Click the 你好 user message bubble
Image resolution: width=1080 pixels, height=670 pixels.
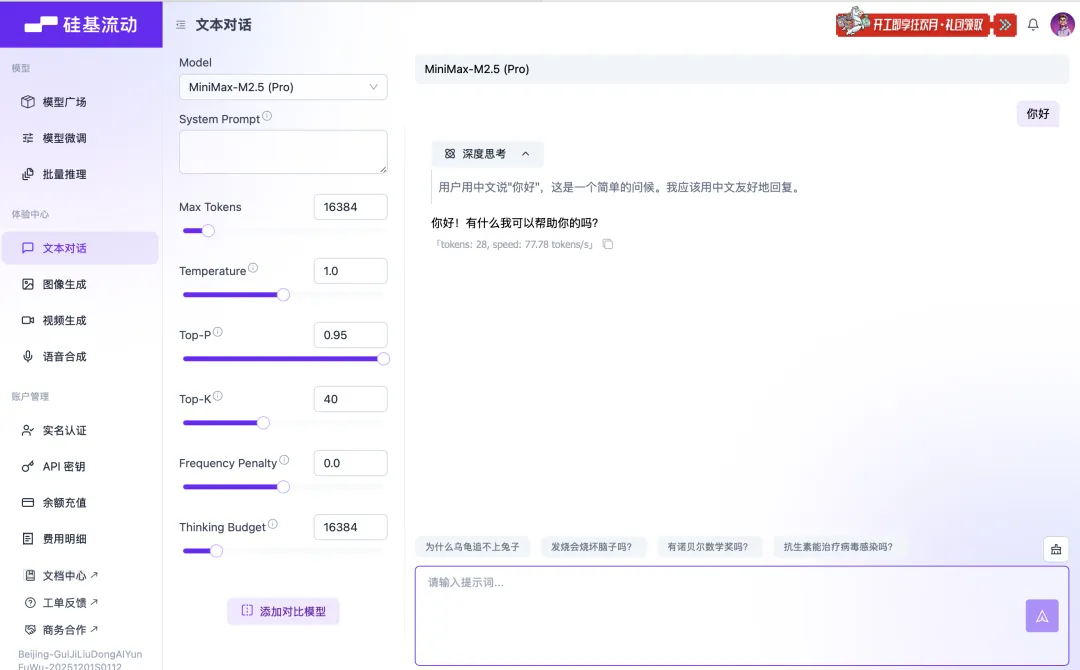(1038, 114)
